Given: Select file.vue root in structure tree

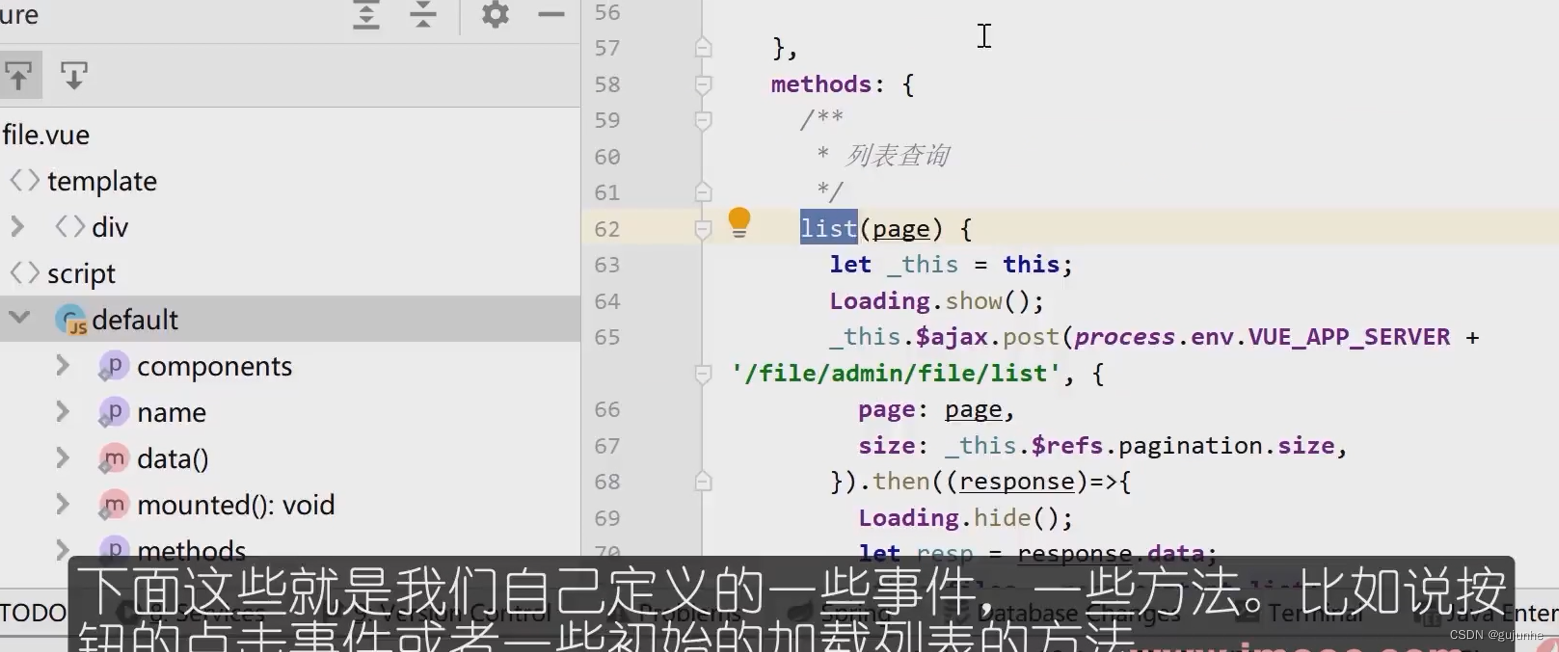Looking at the screenshot, I should 46,135.
